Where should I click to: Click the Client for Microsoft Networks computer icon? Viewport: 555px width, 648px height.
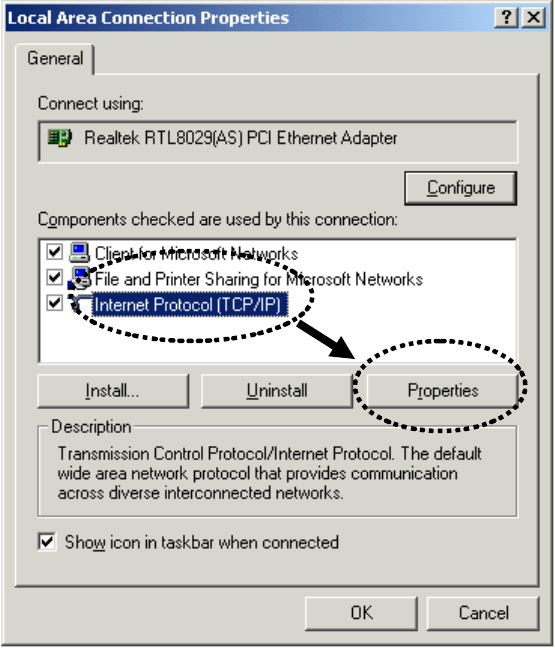(x=79, y=253)
